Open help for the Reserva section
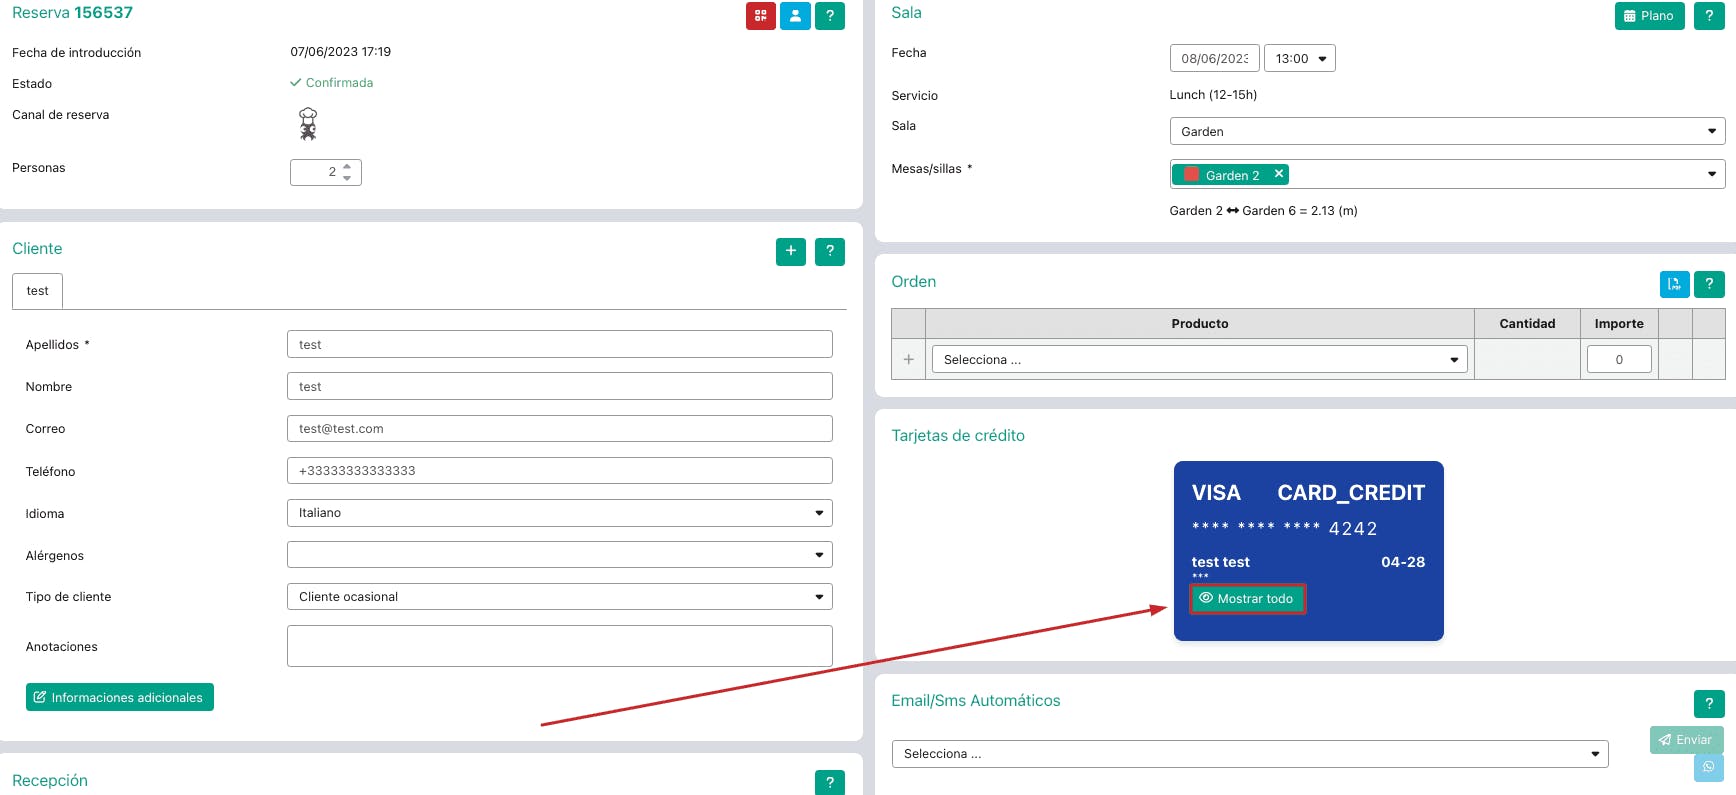Screen dimensions: 1736x795 tap(830, 16)
